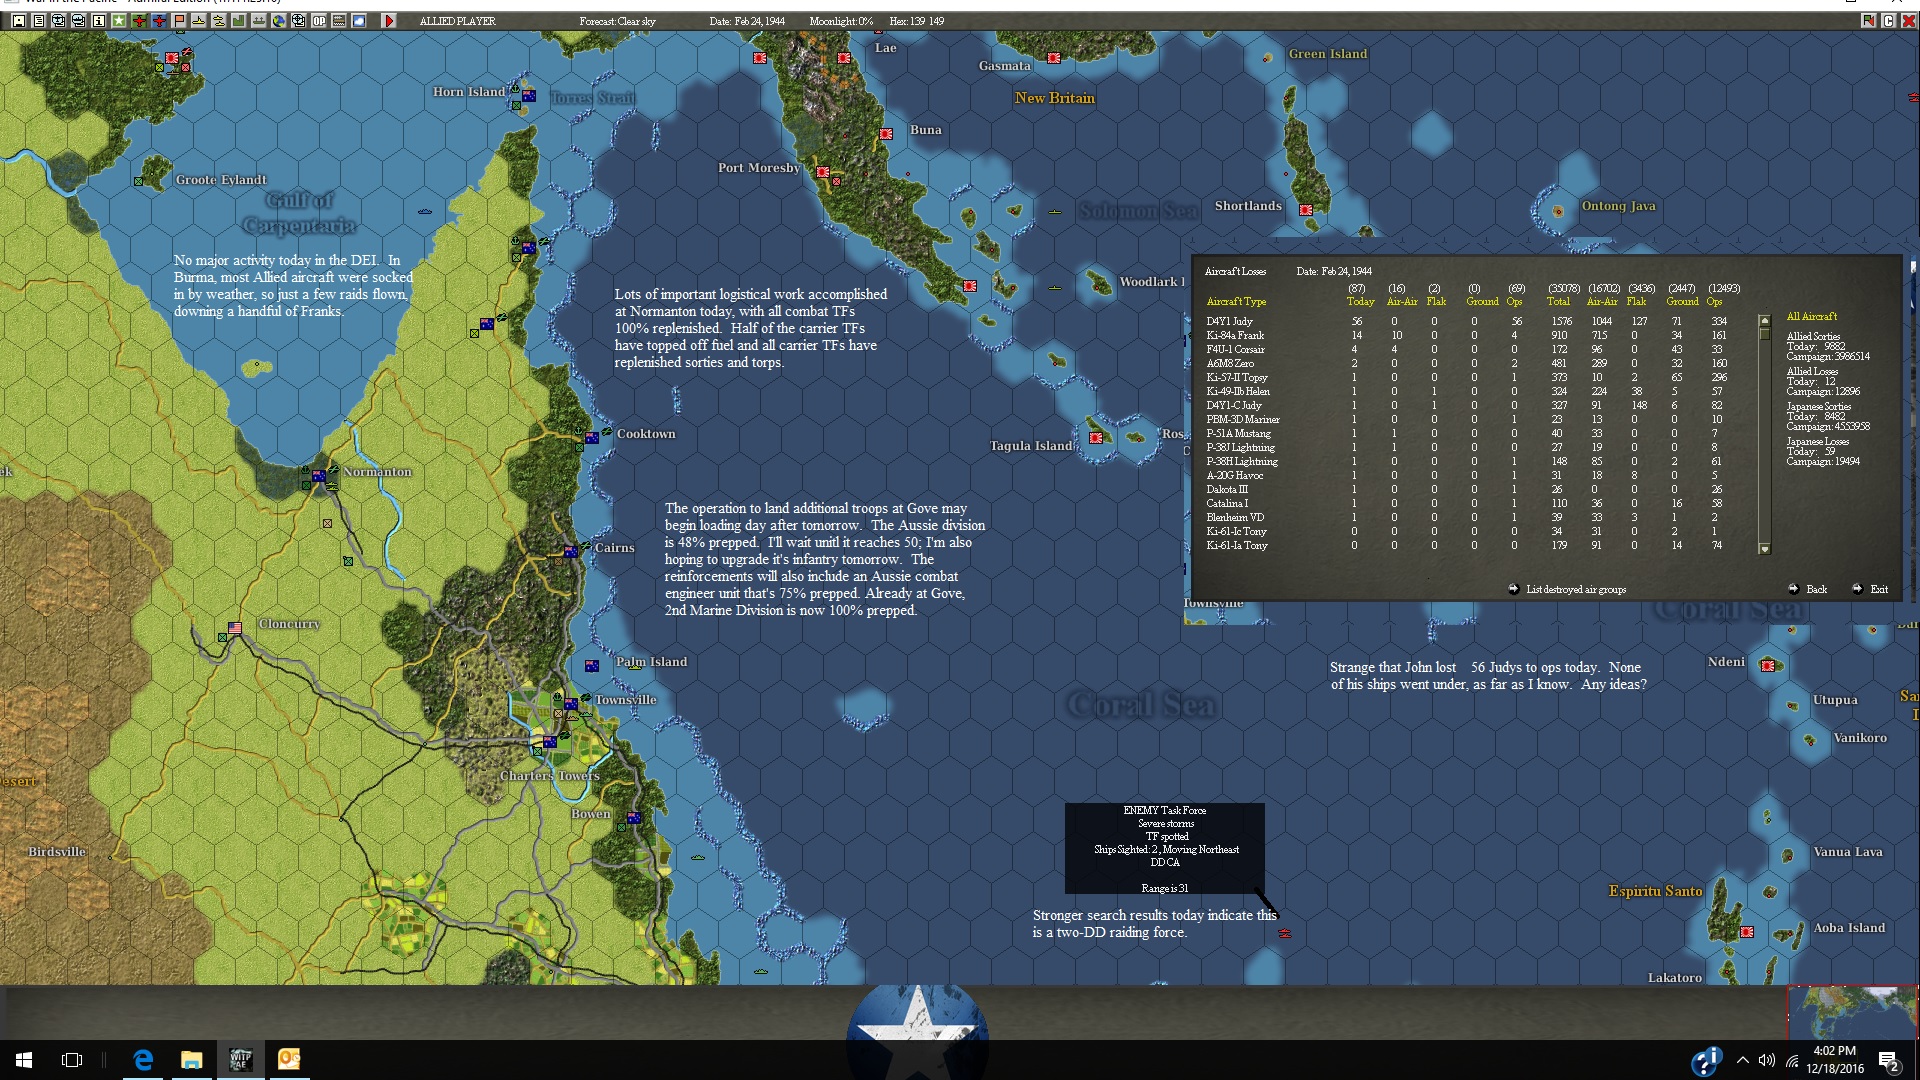
Task: Click the orange flag toolbar icon
Action: [x=177, y=21]
